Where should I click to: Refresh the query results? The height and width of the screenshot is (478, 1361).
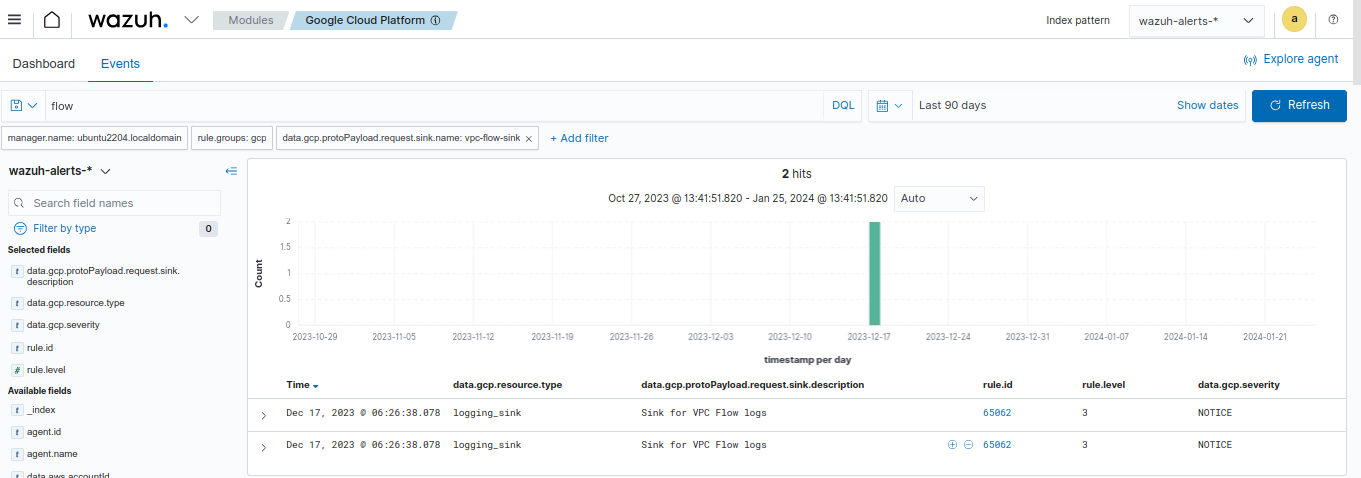(x=1299, y=105)
